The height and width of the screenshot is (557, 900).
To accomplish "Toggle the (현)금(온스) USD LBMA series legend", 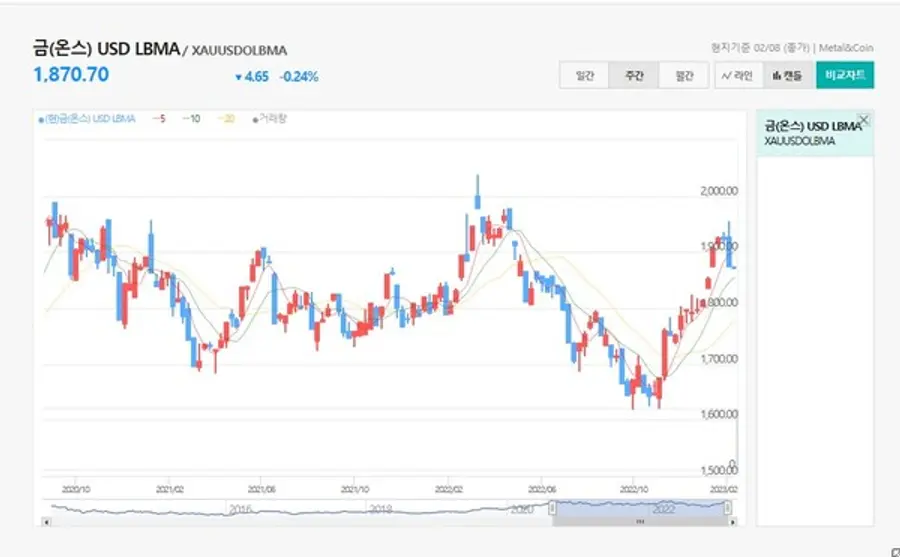I will [x=88, y=118].
